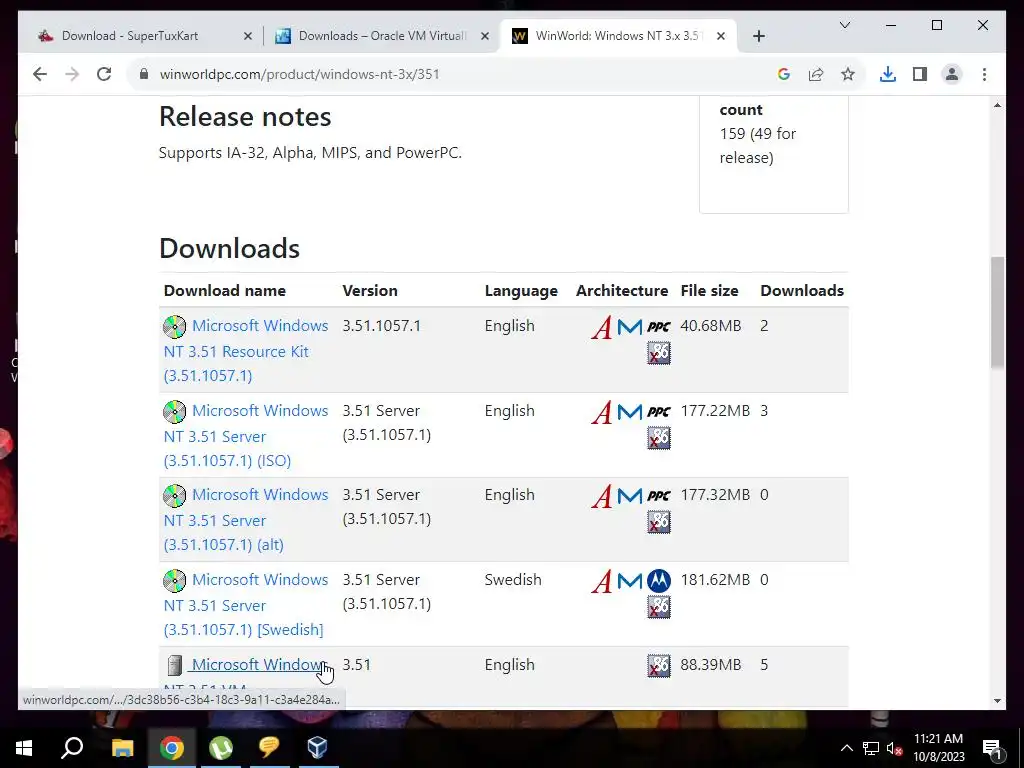Click the CD disc icon for Server (alt)
This screenshot has width=1024, height=768.
pos(174,496)
